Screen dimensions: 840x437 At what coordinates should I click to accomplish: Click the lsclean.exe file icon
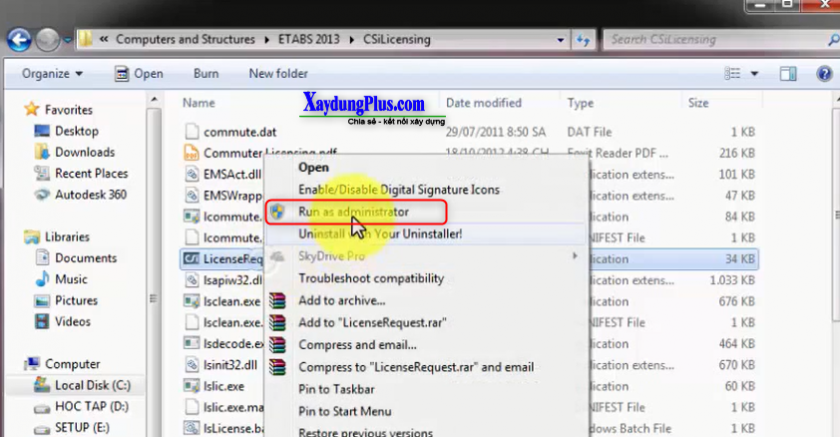[x=191, y=302]
